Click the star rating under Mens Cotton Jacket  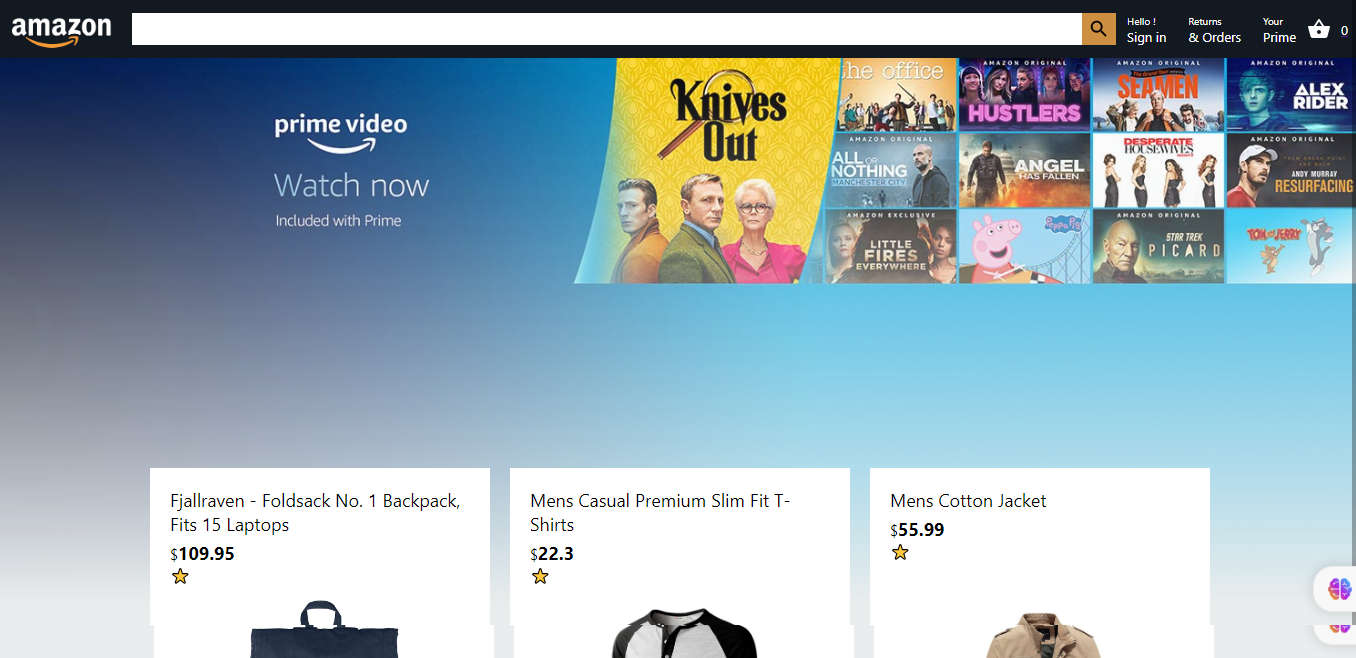[x=900, y=552]
